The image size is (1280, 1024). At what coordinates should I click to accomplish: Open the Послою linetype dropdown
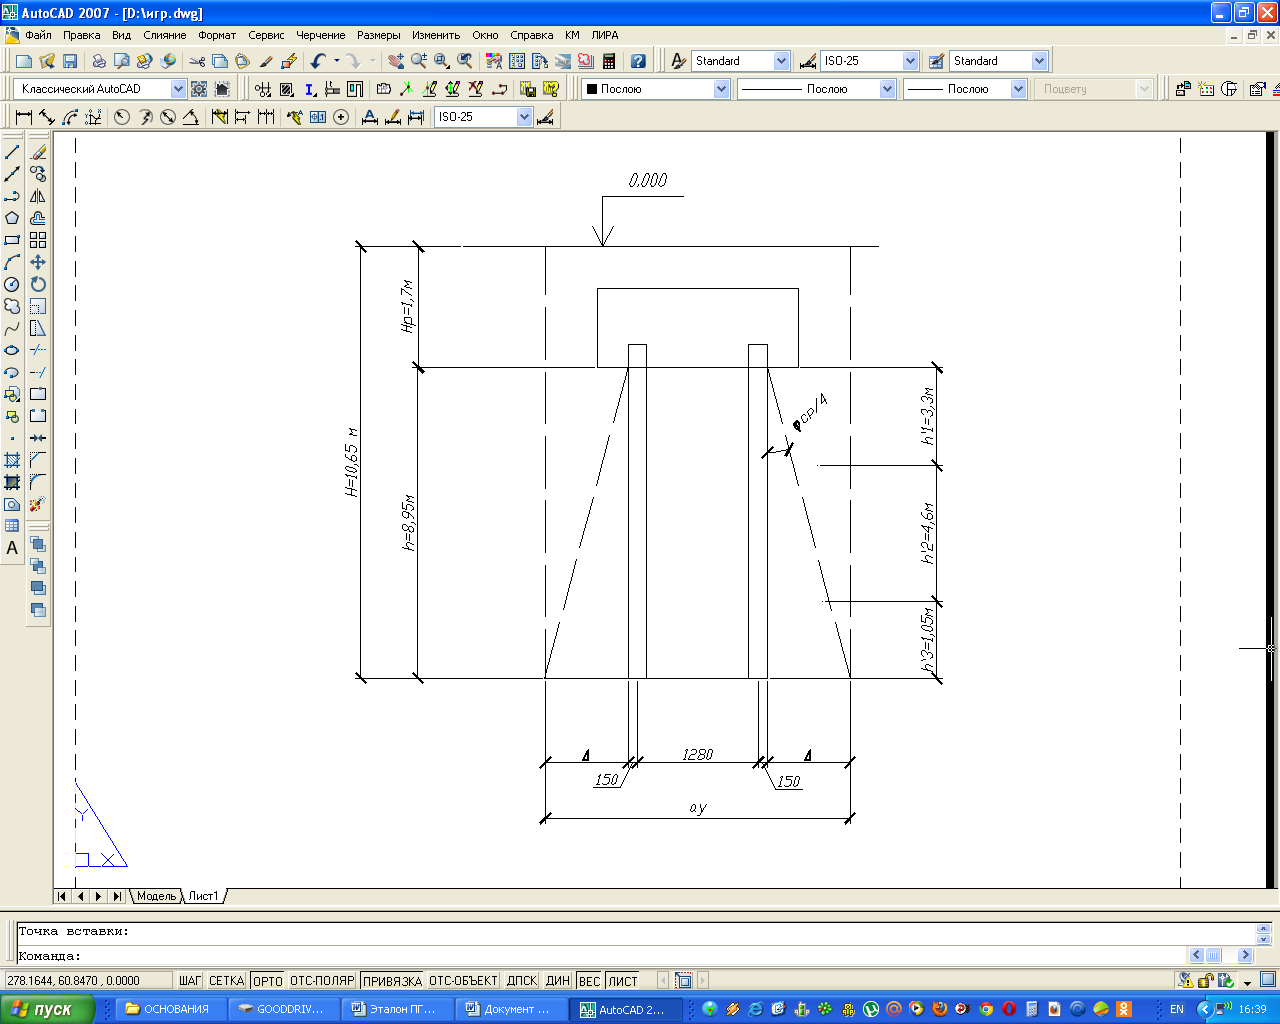click(x=887, y=89)
